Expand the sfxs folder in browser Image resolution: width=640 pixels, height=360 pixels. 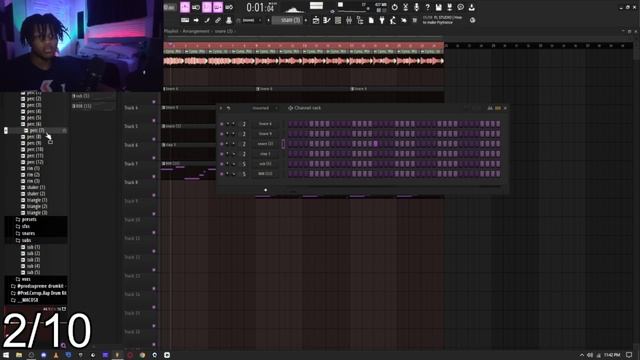pyautogui.click(x=26, y=226)
